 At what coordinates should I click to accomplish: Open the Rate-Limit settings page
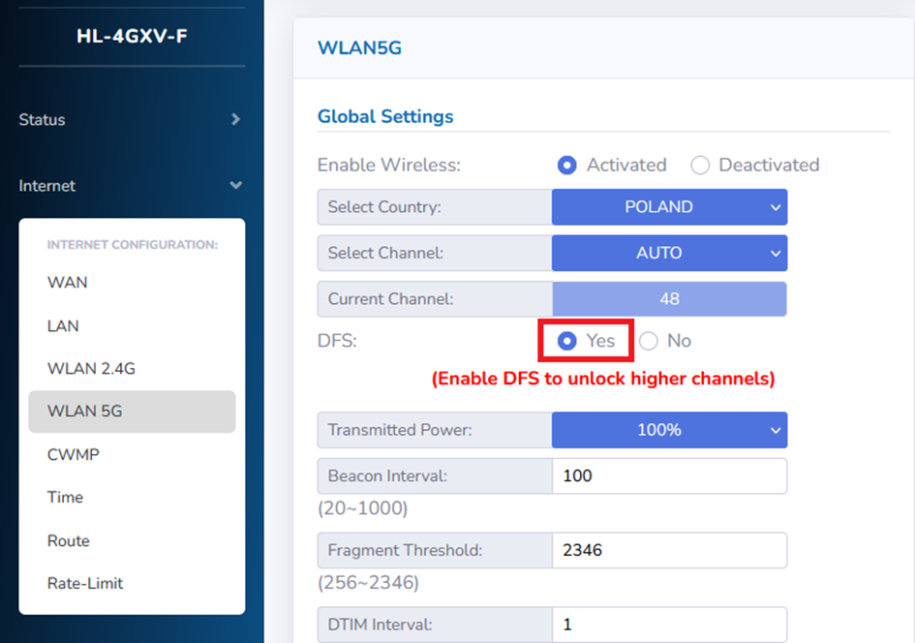(83, 583)
